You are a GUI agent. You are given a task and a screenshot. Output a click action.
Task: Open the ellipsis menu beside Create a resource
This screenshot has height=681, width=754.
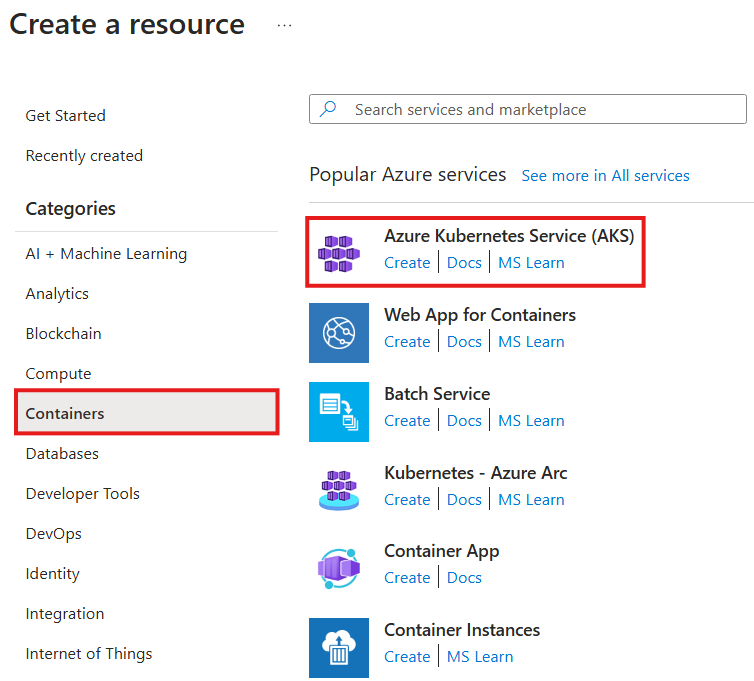click(x=285, y=26)
